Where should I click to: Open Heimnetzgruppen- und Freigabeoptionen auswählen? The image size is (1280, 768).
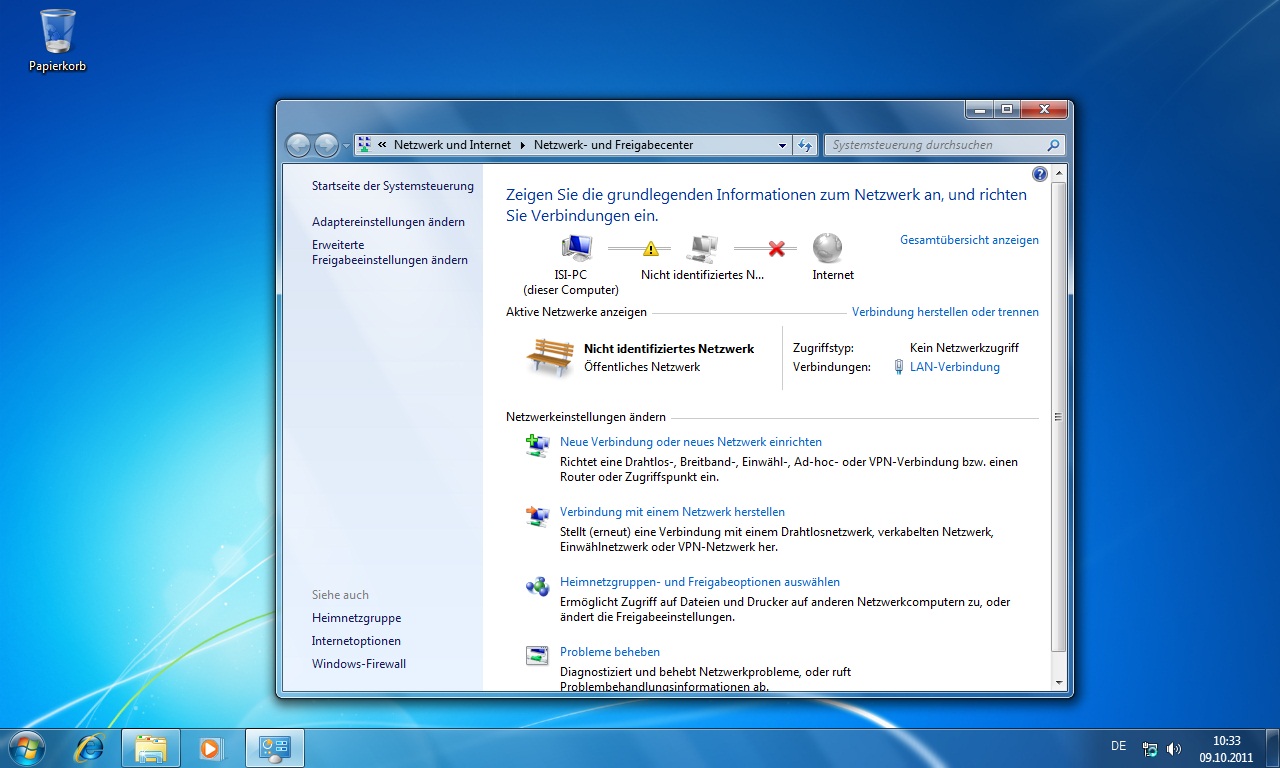[700, 582]
